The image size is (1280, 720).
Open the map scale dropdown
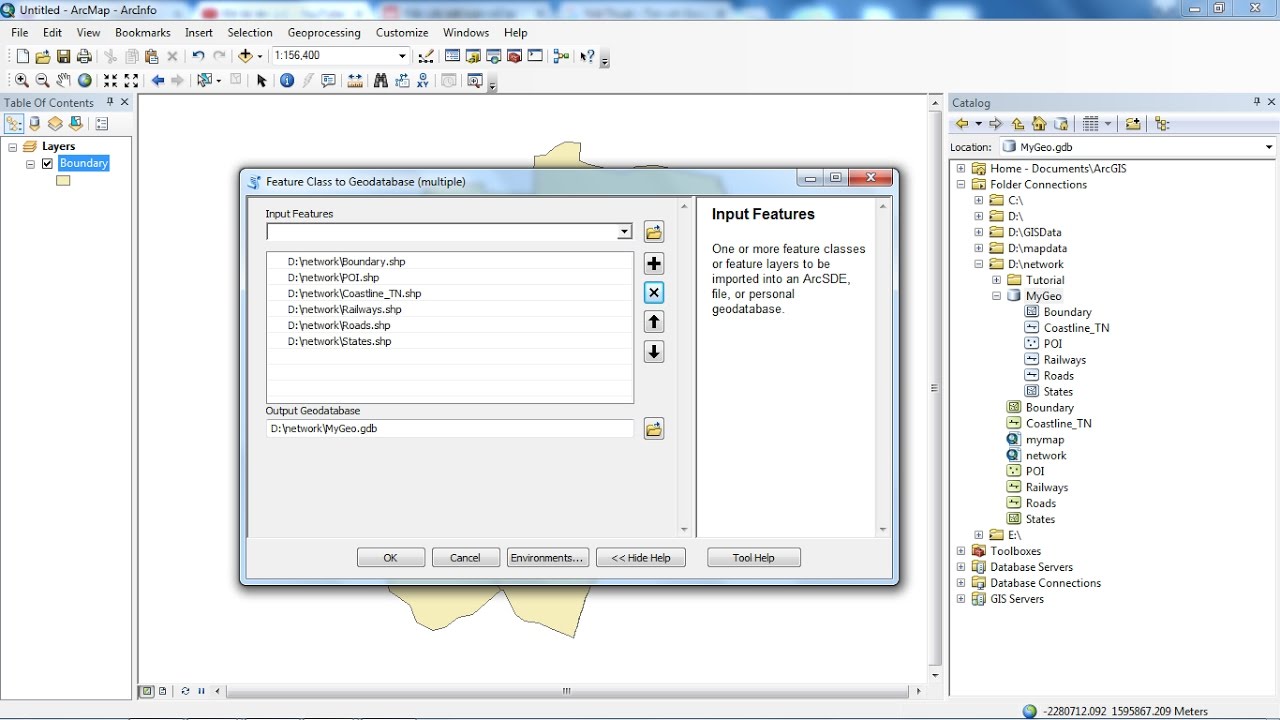[x=403, y=57]
